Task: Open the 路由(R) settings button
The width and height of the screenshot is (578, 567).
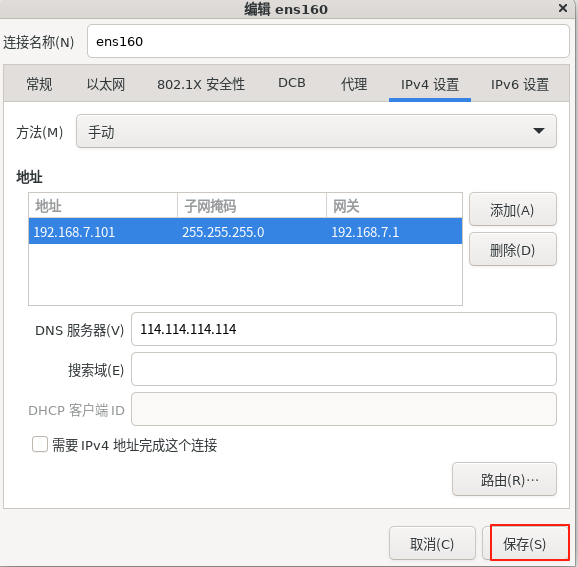Action: (504, 479)
